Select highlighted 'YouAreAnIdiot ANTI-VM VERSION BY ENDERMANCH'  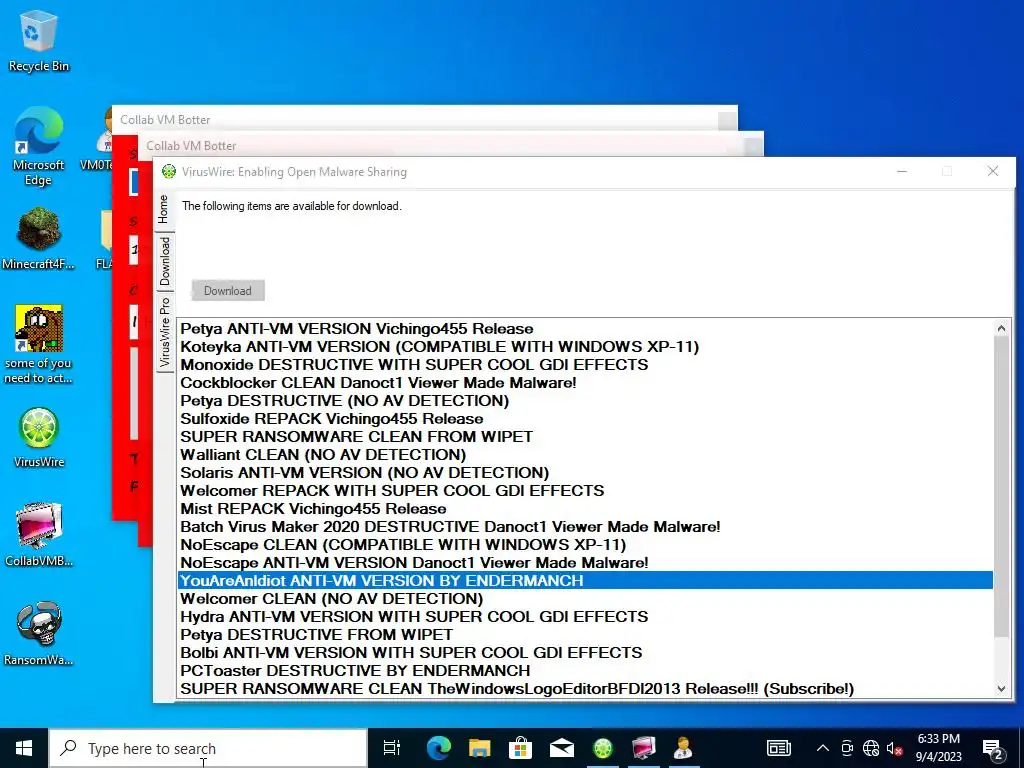coord(585,581)
